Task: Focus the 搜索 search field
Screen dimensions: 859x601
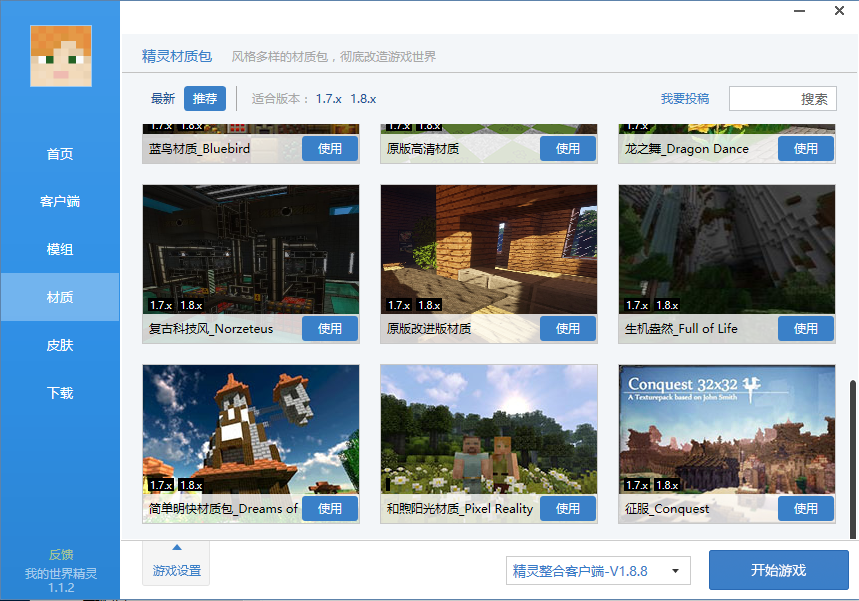Action: (x=782, y=99)
